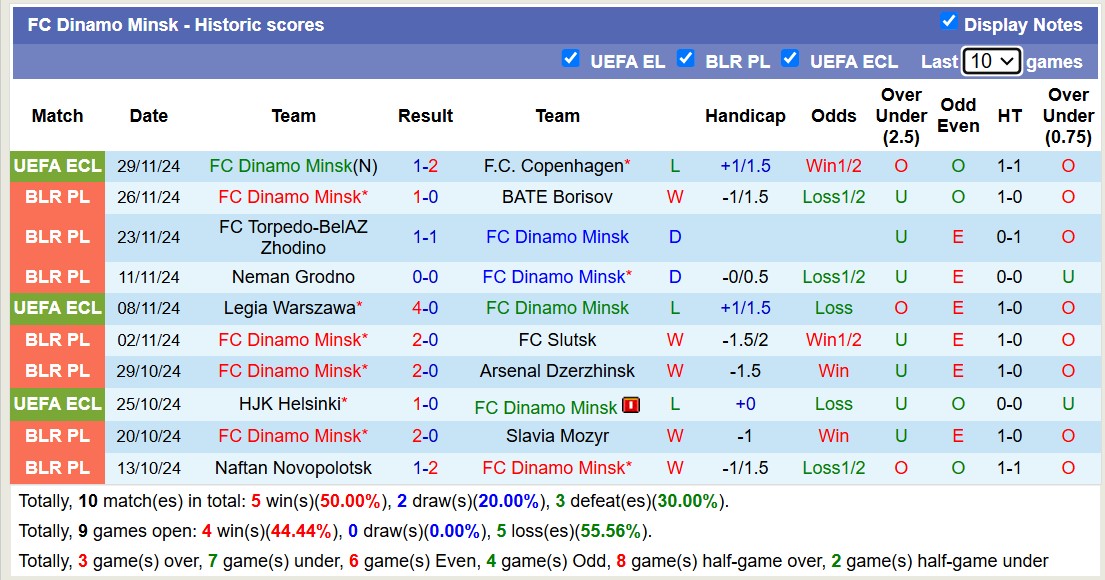Disable the UEFA ECL filter checkbox

tap(790, 58)
